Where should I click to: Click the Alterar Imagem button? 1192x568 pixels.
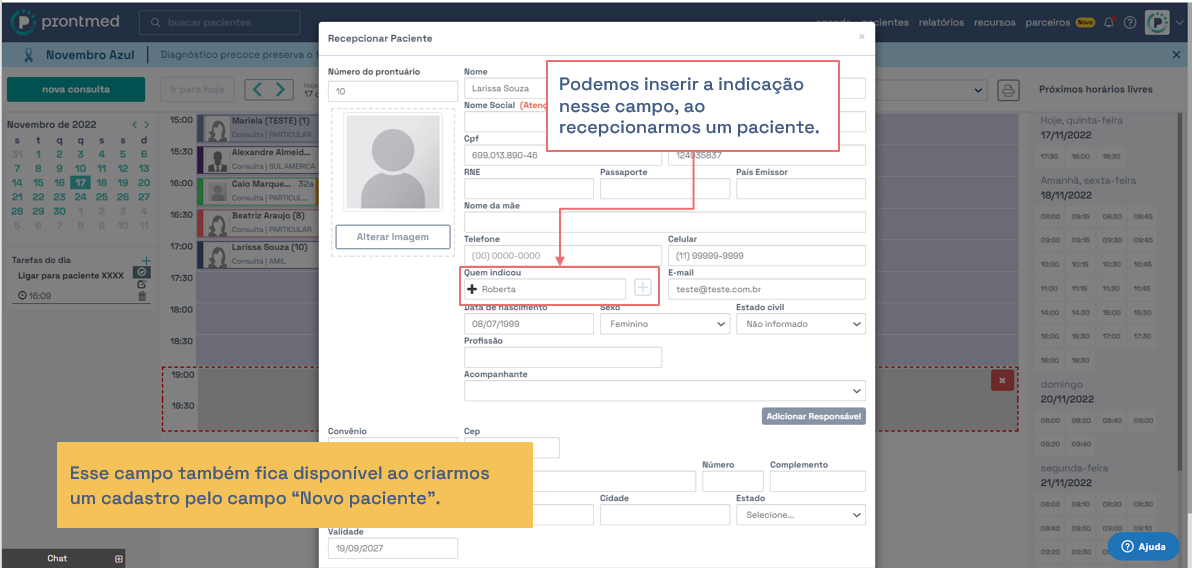click(x=392, y=237)
